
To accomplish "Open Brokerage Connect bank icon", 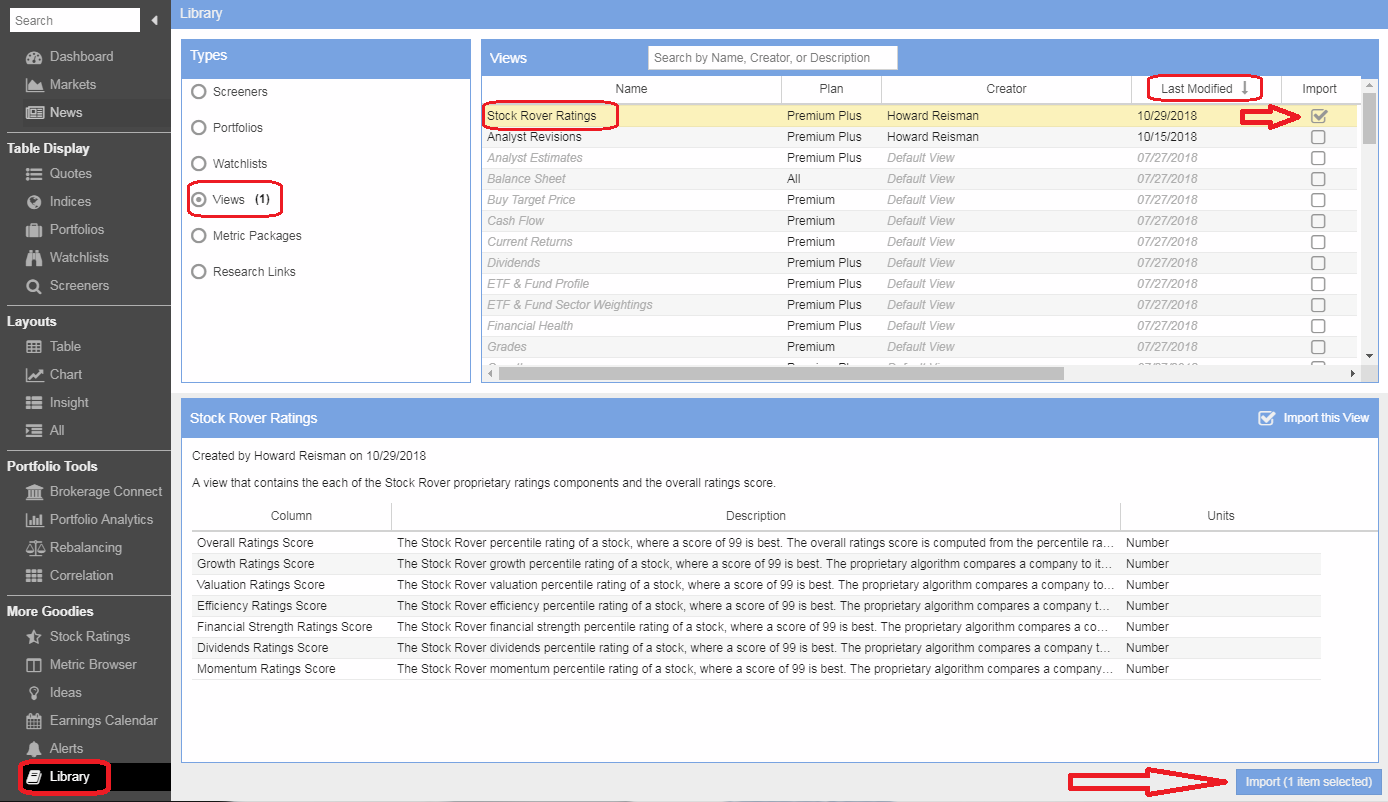I will click(34, 492).
